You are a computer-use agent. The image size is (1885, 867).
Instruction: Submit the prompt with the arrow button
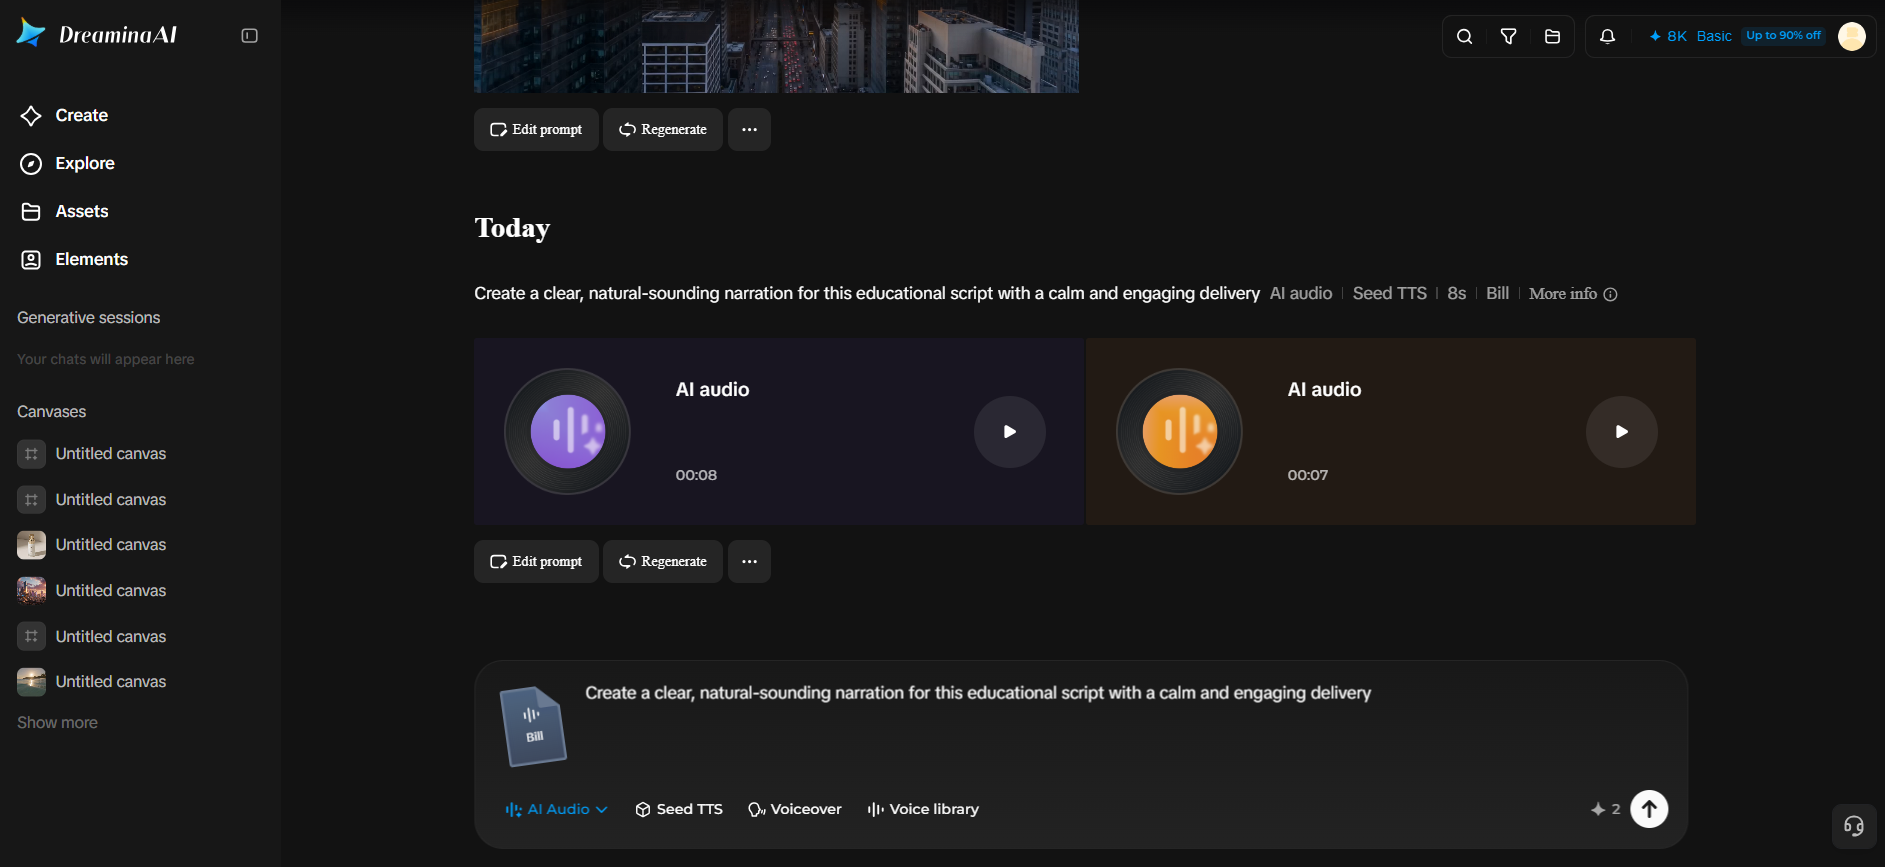point(1649,809)
